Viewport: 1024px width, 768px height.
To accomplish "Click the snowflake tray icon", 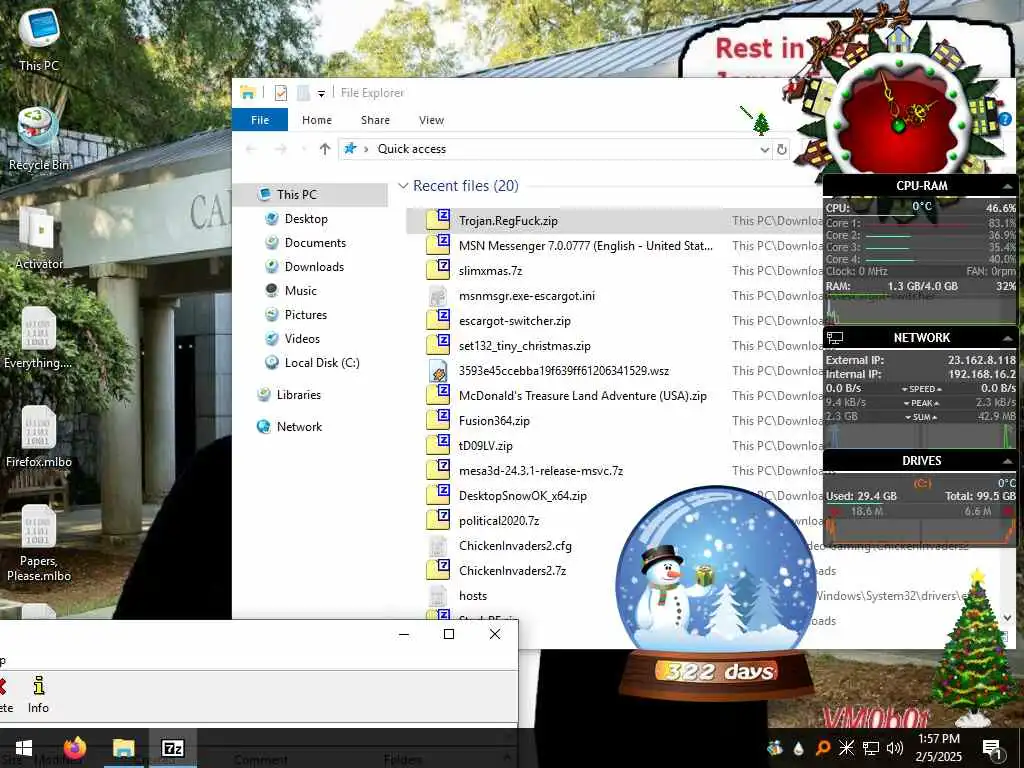I will (x=846, y=748).
